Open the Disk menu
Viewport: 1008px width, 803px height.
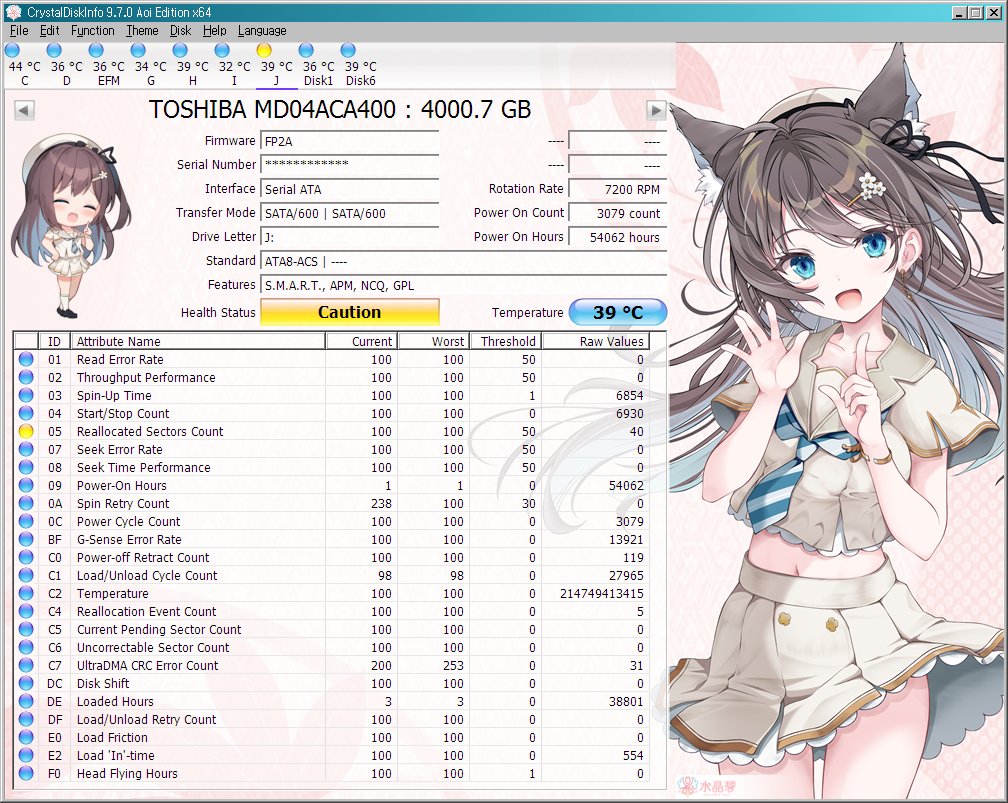[181, 31]
